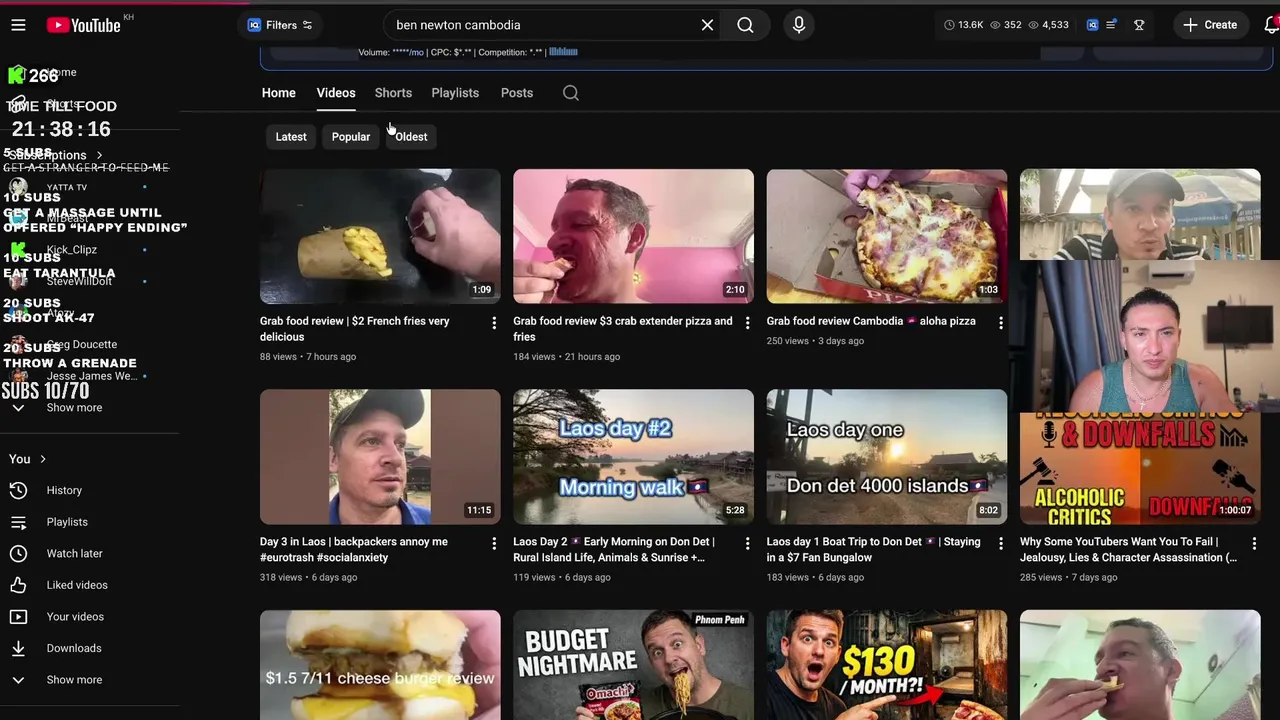Open options for 'Why Some YouTubers' video
Screen dimensions: 1280x720
click(x=1254, y=543)
